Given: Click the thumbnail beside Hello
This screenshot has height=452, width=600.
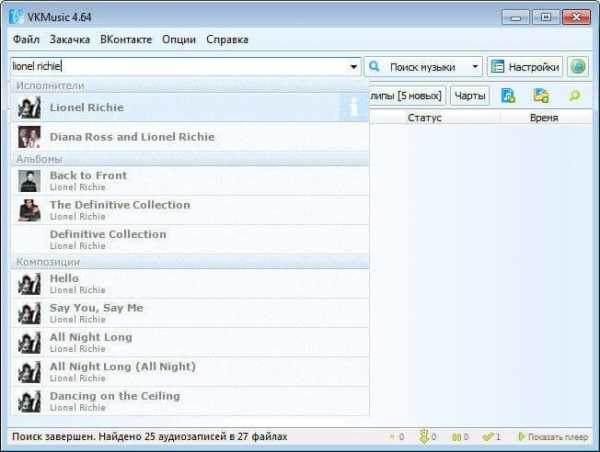Looking at the screenshot, I should click(x=29, y=284).
